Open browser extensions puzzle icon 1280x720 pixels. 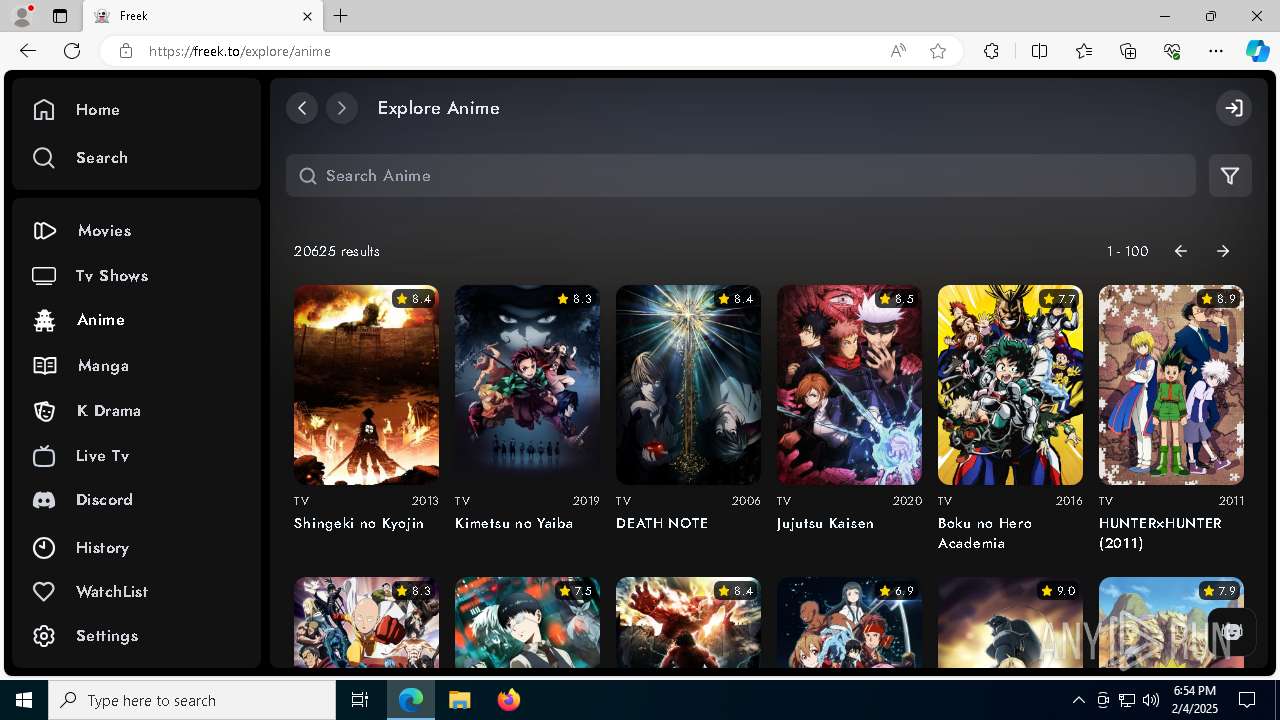tap(991, 51)
